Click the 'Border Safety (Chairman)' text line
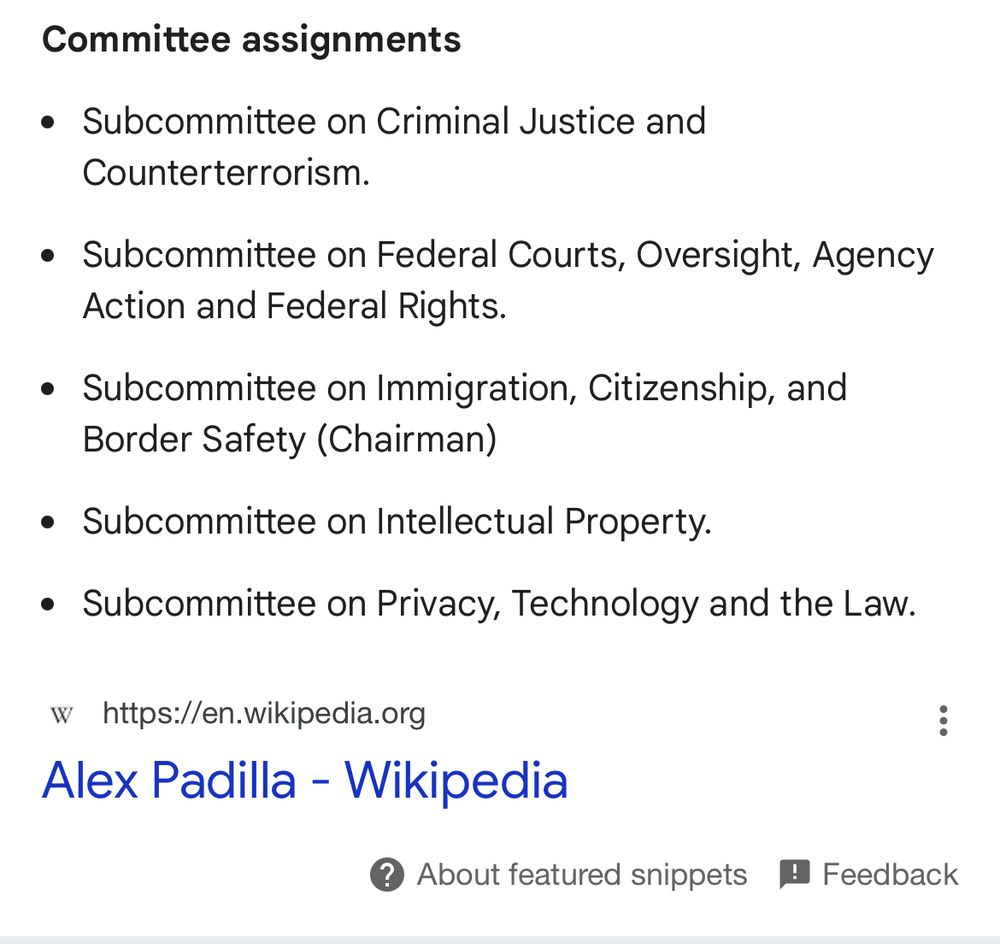This screenshot has width=1000, height=944. (290, 439)
